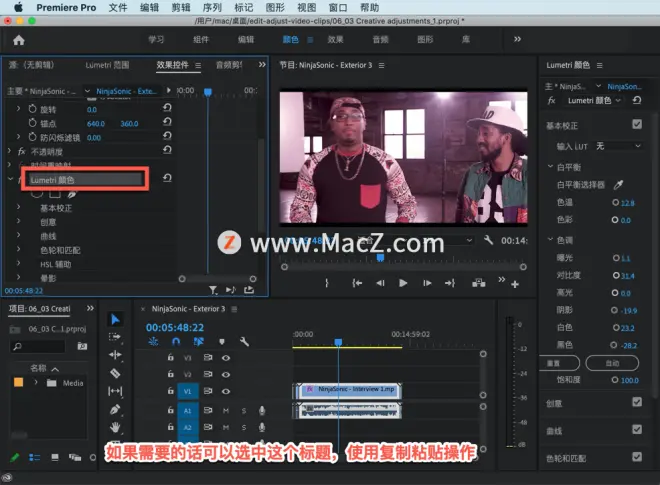Select NinjaSonic - Interview clip on V1
The image size is (660, 485).
(x=348, y=391)
